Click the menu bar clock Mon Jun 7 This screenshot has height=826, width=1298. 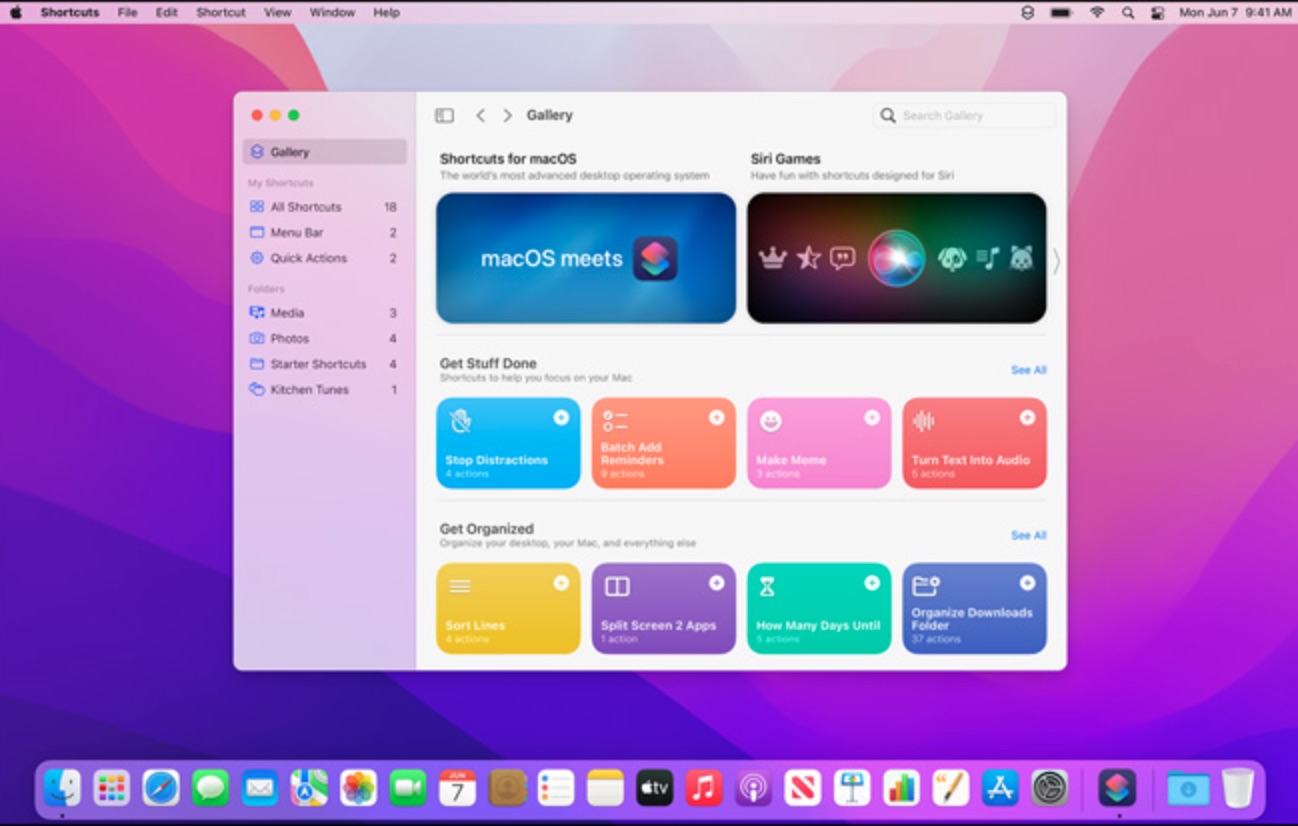point(1235,13)
